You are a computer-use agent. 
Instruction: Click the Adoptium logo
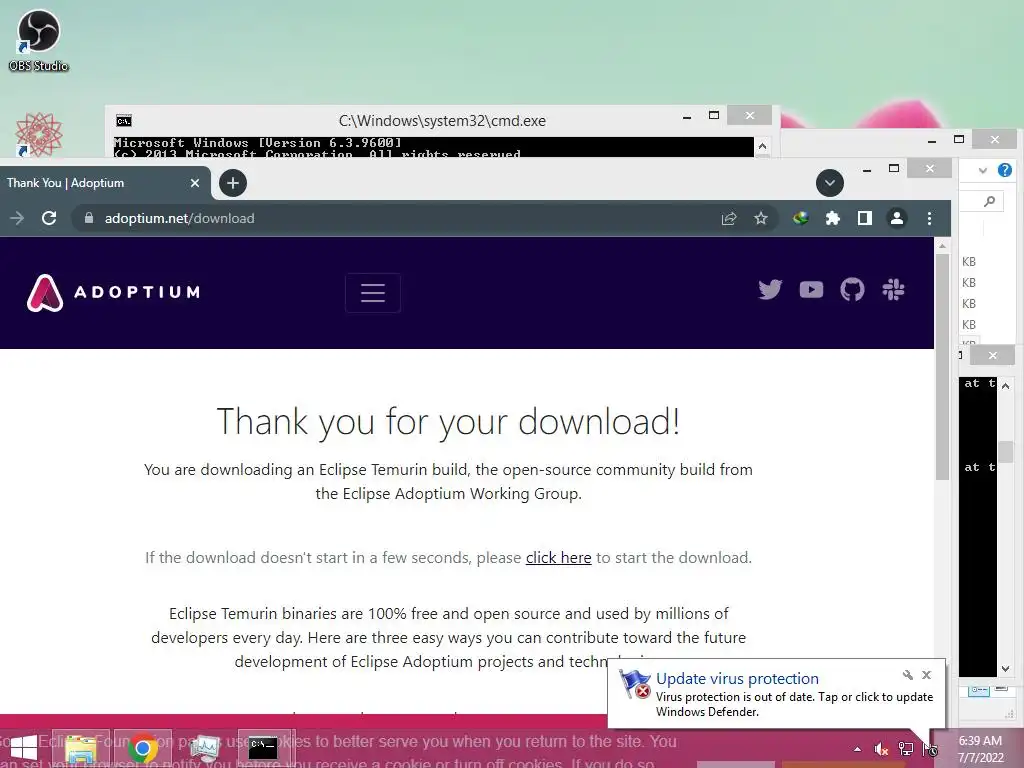pos(114,292)
